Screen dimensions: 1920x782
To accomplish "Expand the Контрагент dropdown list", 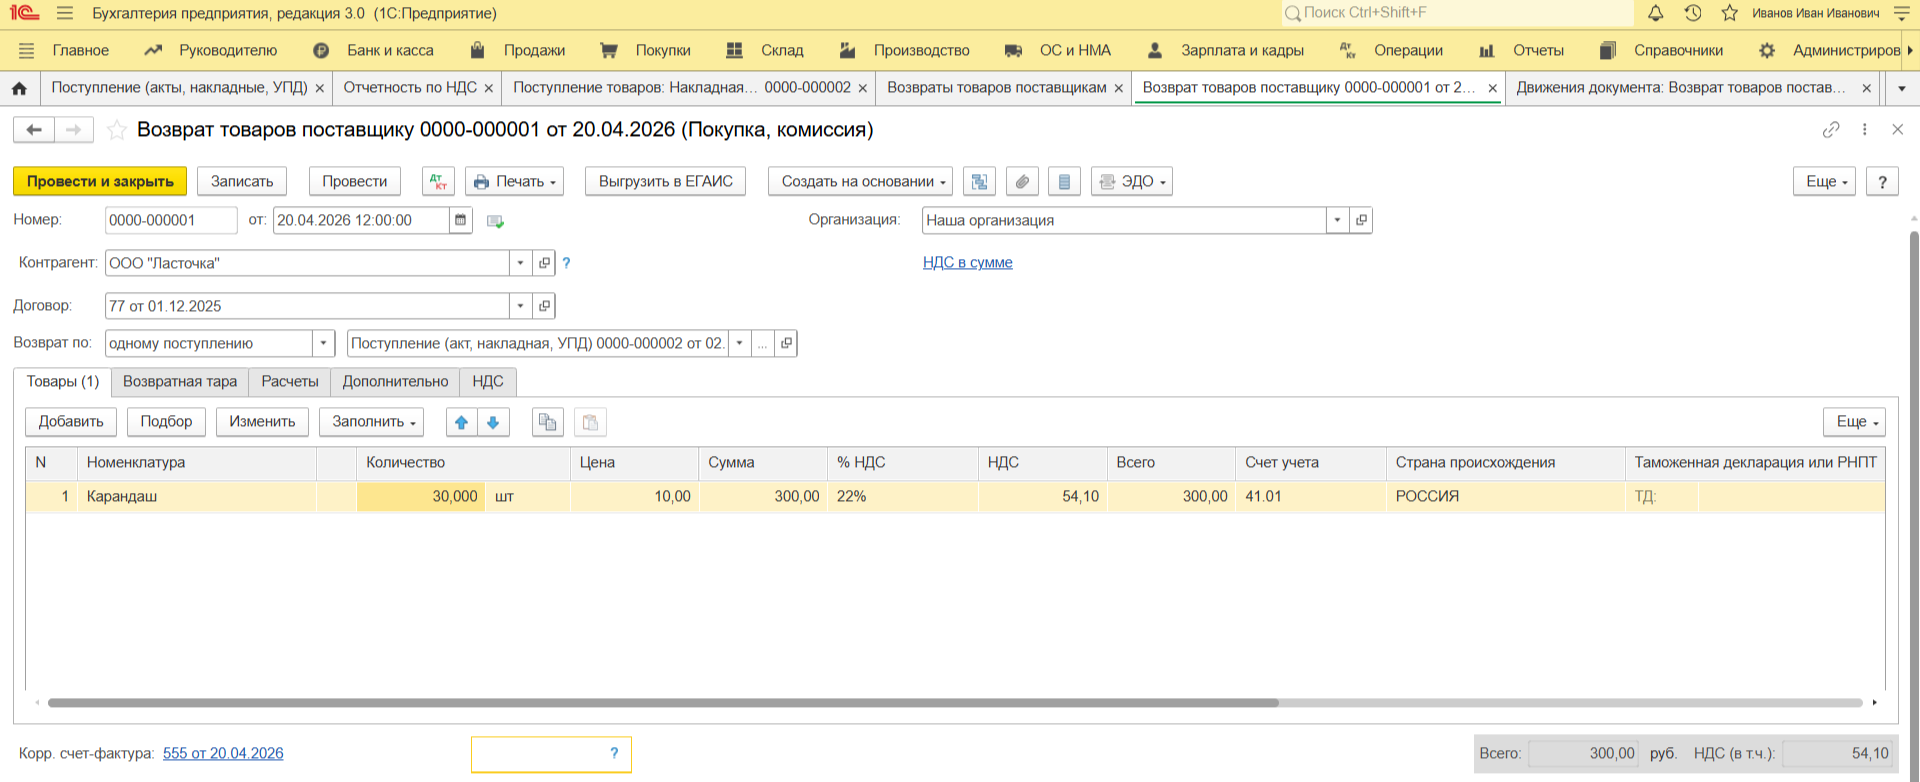I will click(520, 263).
